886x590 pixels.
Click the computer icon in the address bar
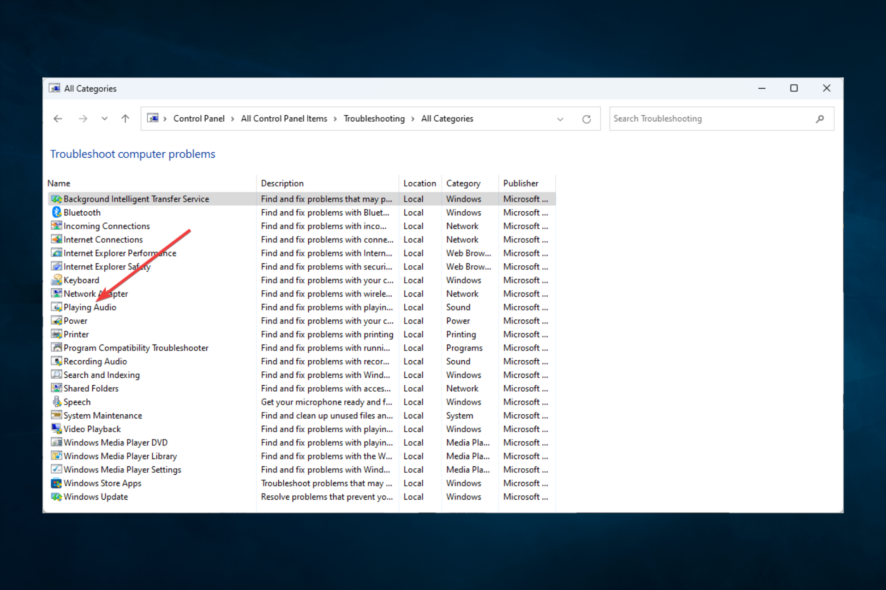click(153, 118)
